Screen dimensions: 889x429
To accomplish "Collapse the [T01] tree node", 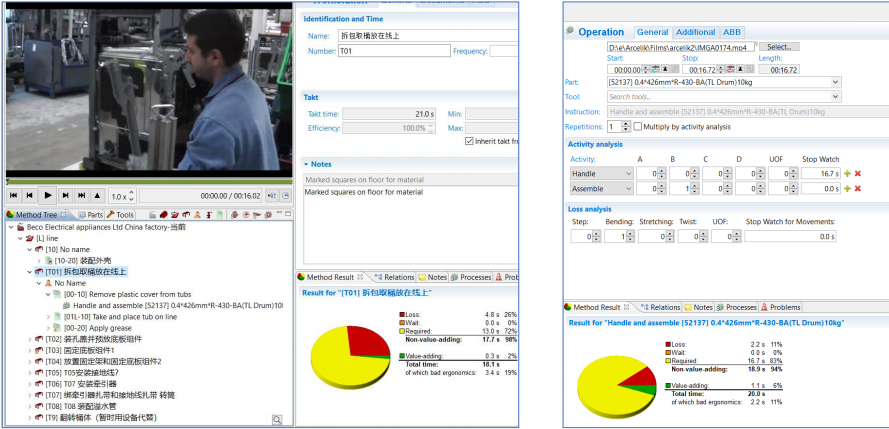I will (29, 271).
